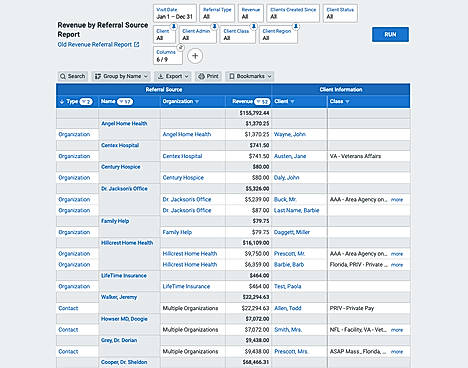This screenshot has width=468, height=368.
Task: Open the Bookmarks dropdown
Action: tap(250, 76)
